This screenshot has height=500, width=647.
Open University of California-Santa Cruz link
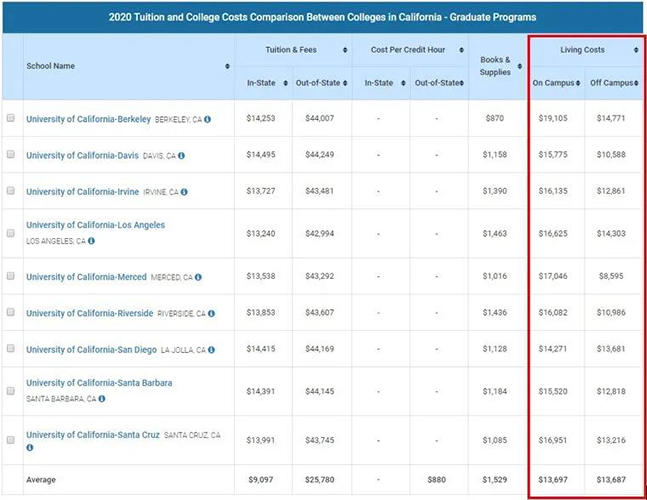point(93,435)
